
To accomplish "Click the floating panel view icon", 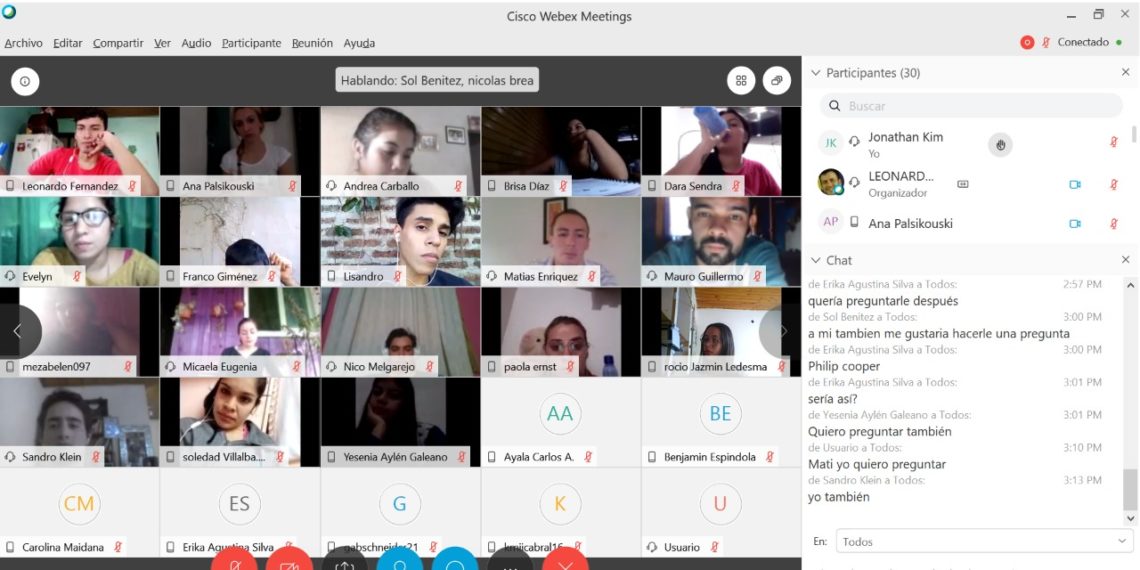I will (x=776, y=81).
